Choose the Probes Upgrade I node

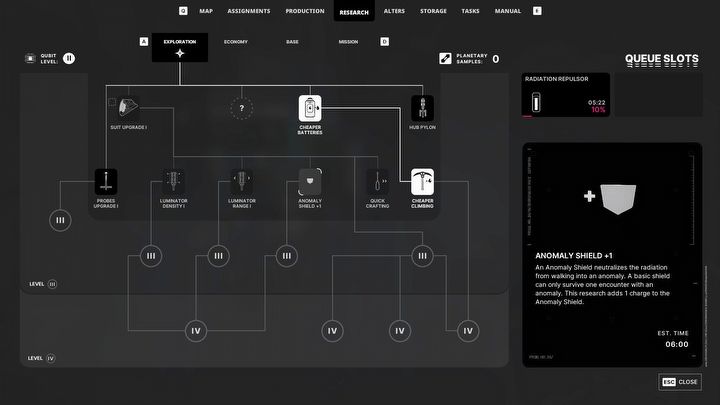point(107,181)
